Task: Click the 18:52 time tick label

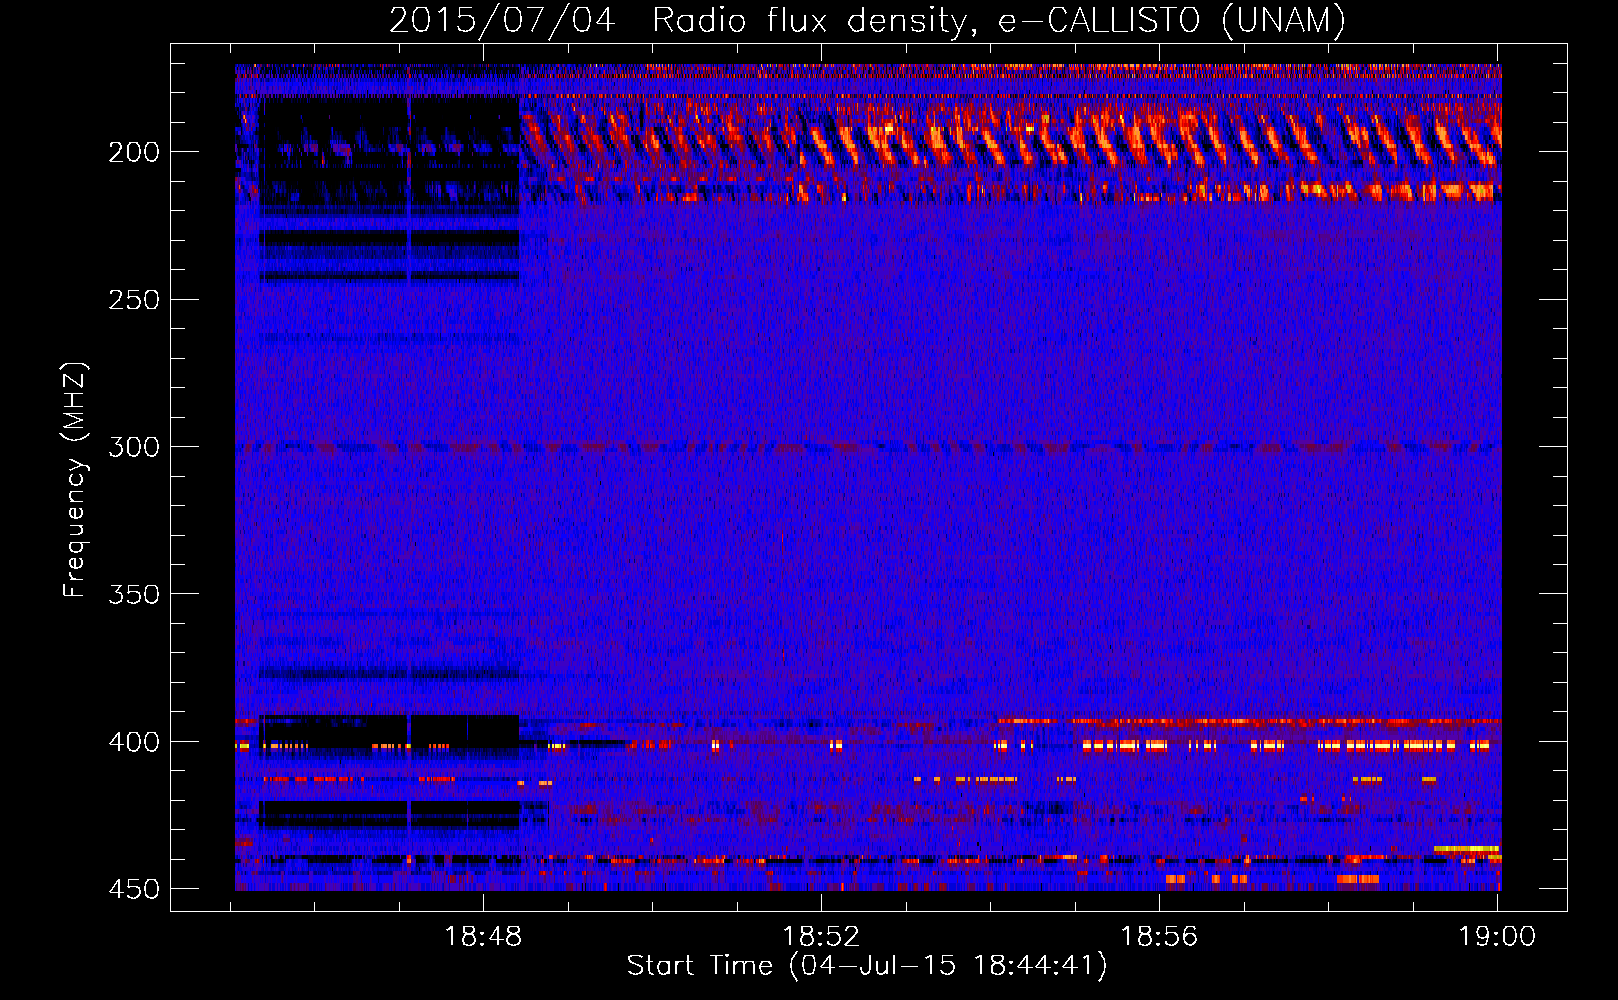Action: (x=821, y=937)
